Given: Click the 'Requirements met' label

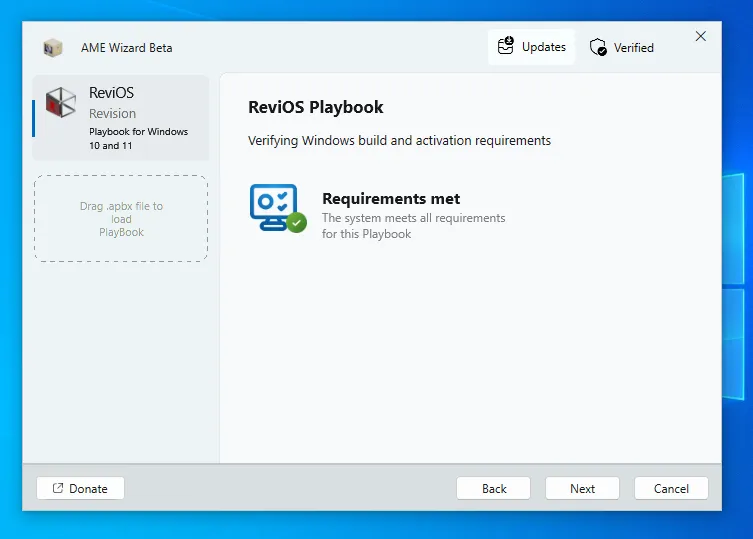Looking at the screenshot, I should coord(391,198).
